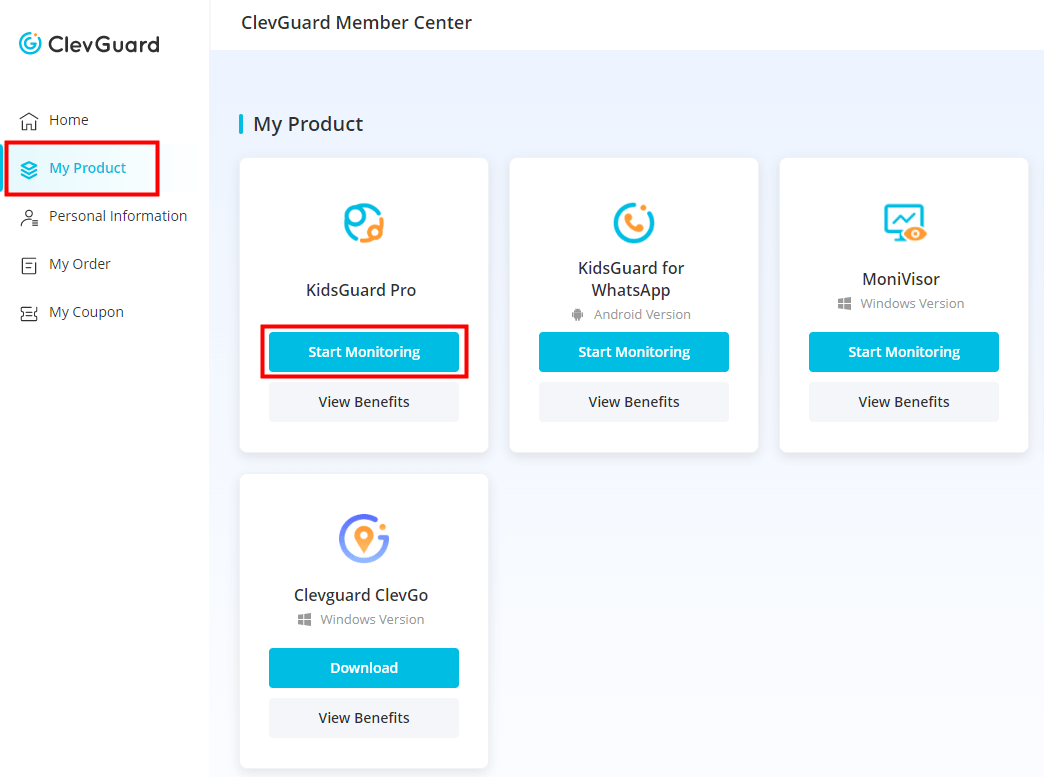View Benefits of KidsGuard Pro
Viewport: 1044px width, 777px height.
click(x=364, y=402)
